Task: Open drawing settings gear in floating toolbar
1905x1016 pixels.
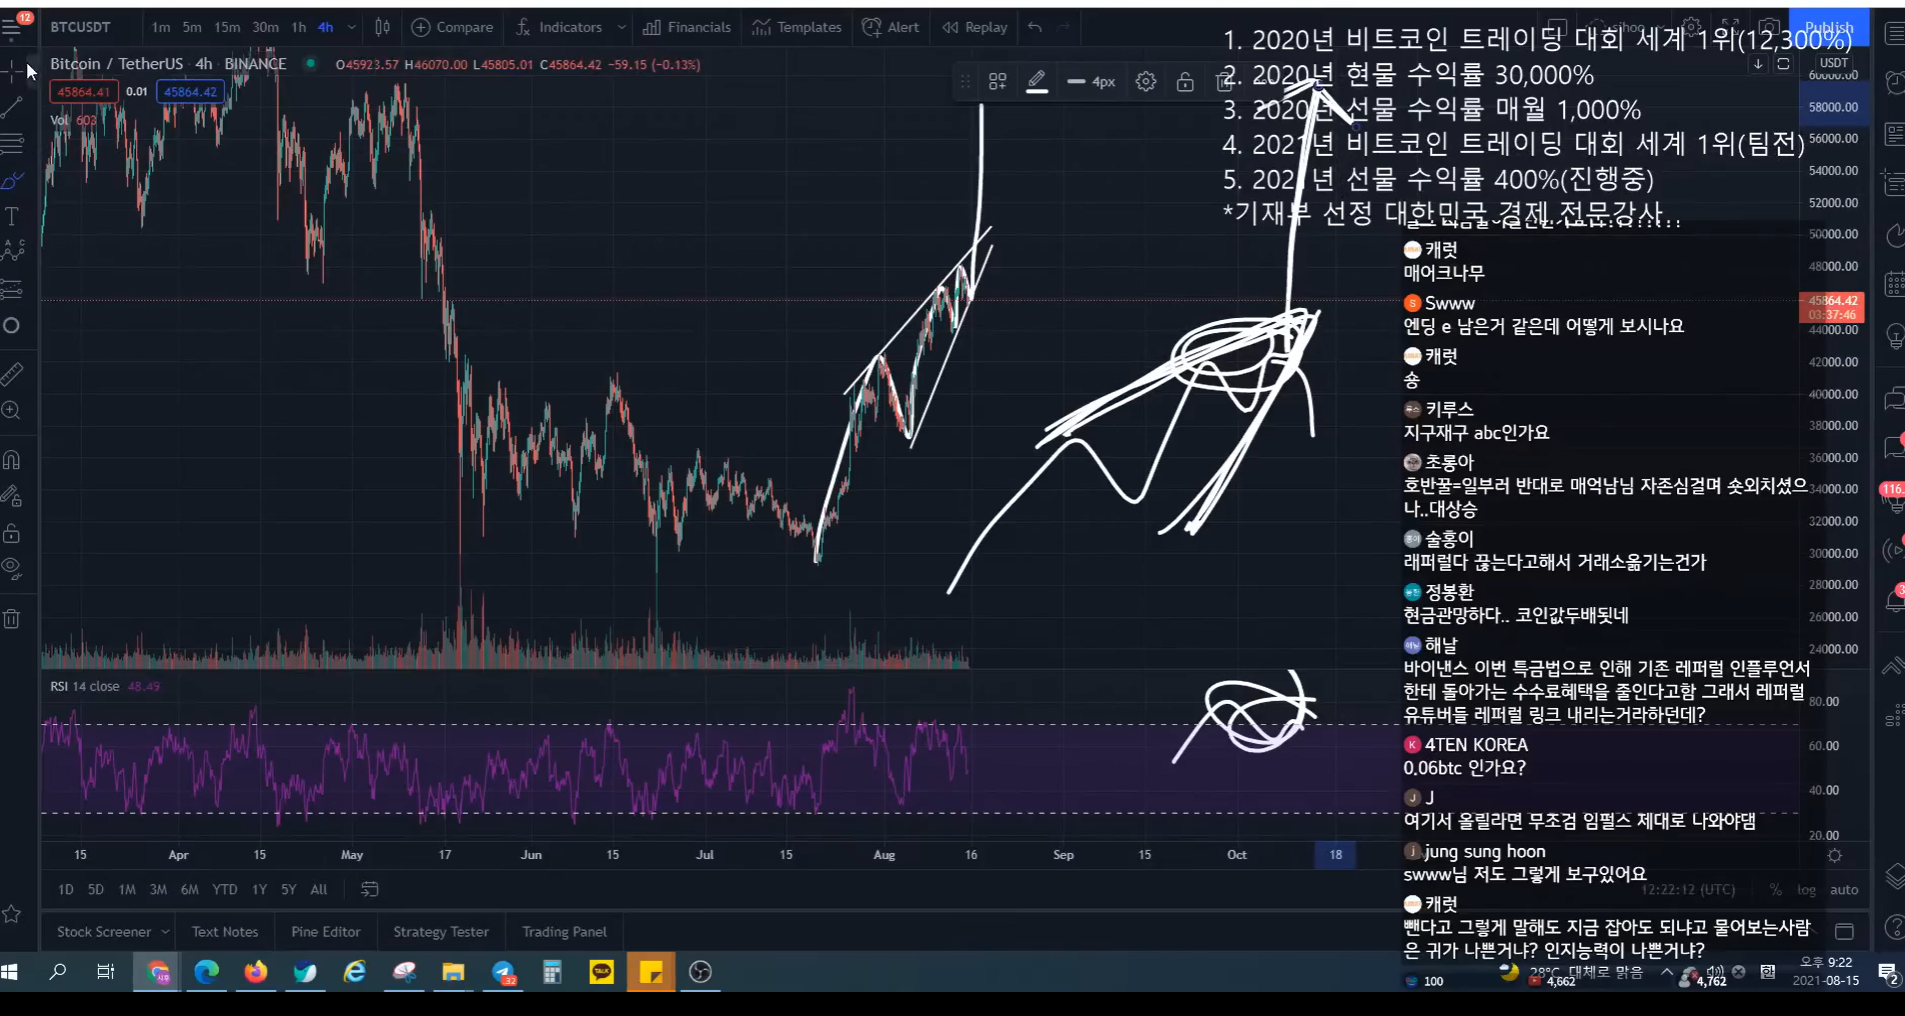Action: (x=1146, y=82)
